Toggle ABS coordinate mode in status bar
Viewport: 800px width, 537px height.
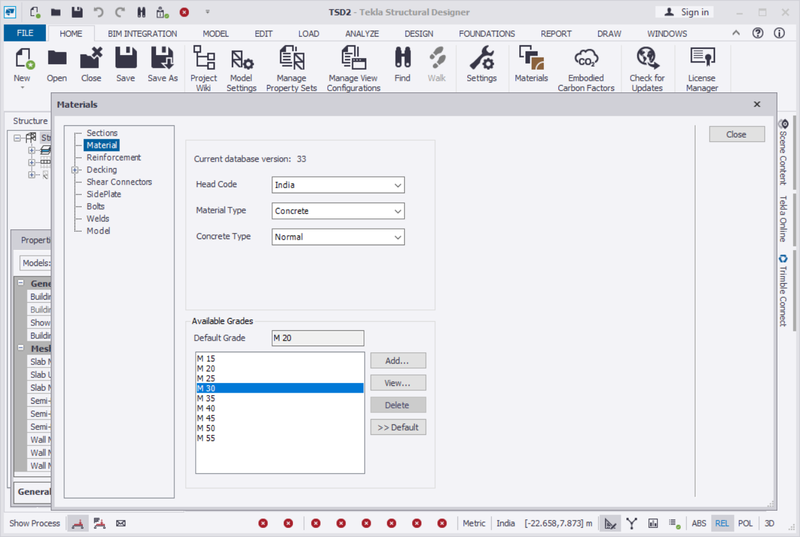coord(699,523)
